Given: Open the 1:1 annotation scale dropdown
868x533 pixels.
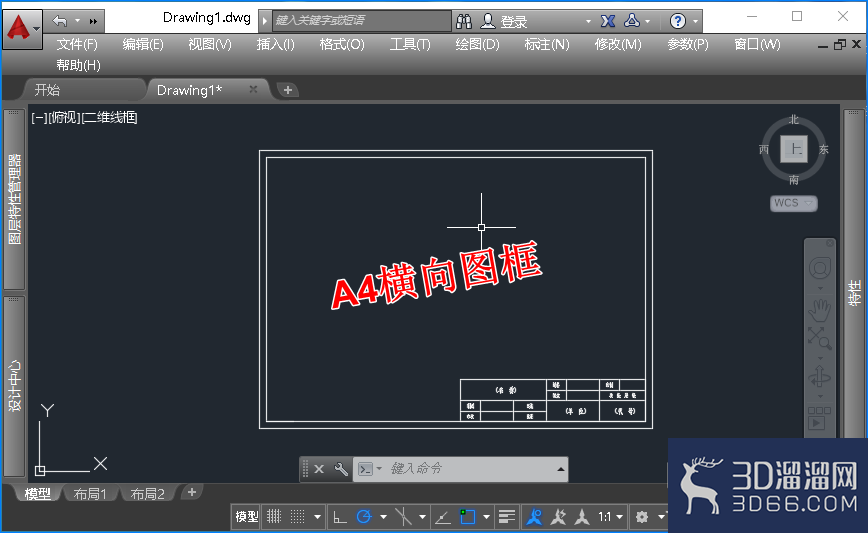Looking at the screenshot, I should pos(610,517).
